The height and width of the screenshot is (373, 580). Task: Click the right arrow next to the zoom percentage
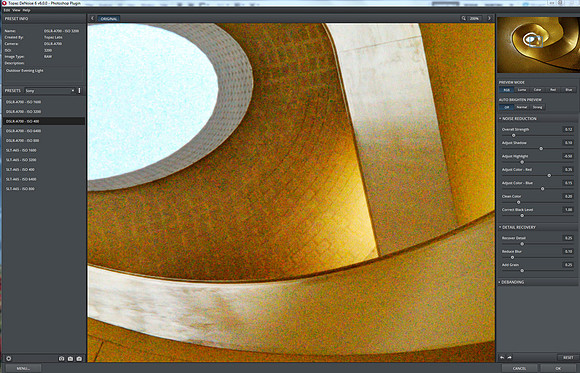pos(489,19)
